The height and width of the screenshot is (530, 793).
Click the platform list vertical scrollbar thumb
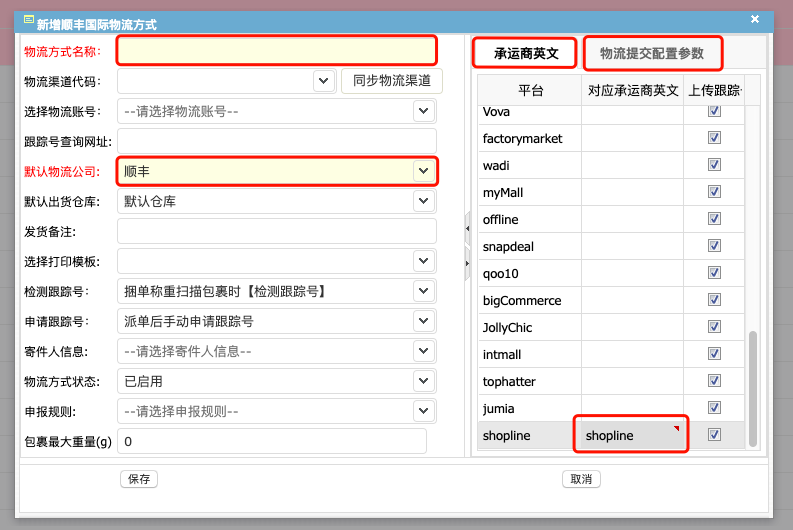(x=753, y=388)
